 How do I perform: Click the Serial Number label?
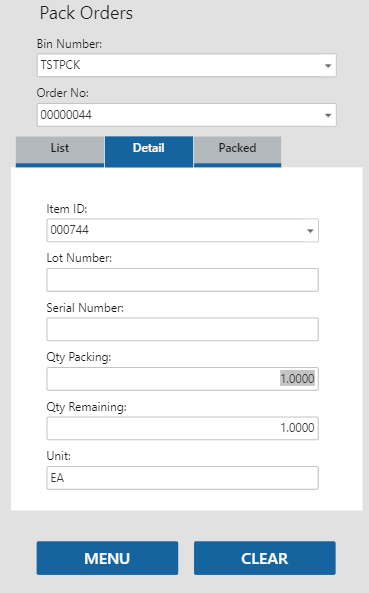pyautogui.click(x=85, y=308)
